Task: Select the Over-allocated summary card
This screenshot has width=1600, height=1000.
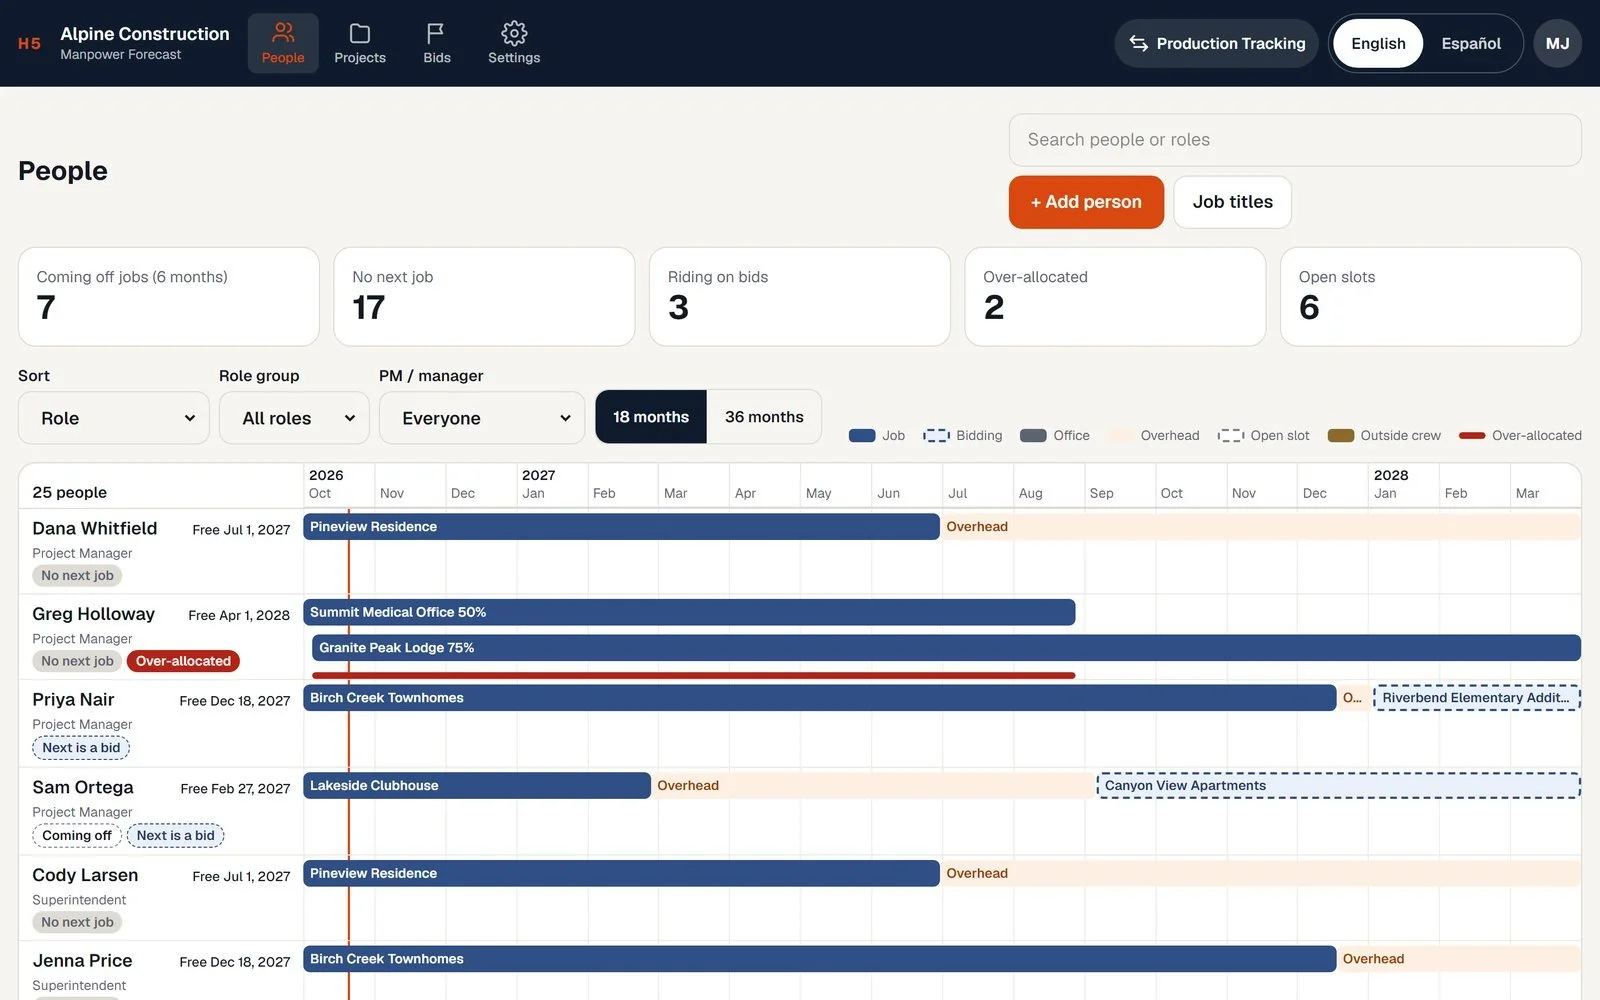Action: 1115,297
